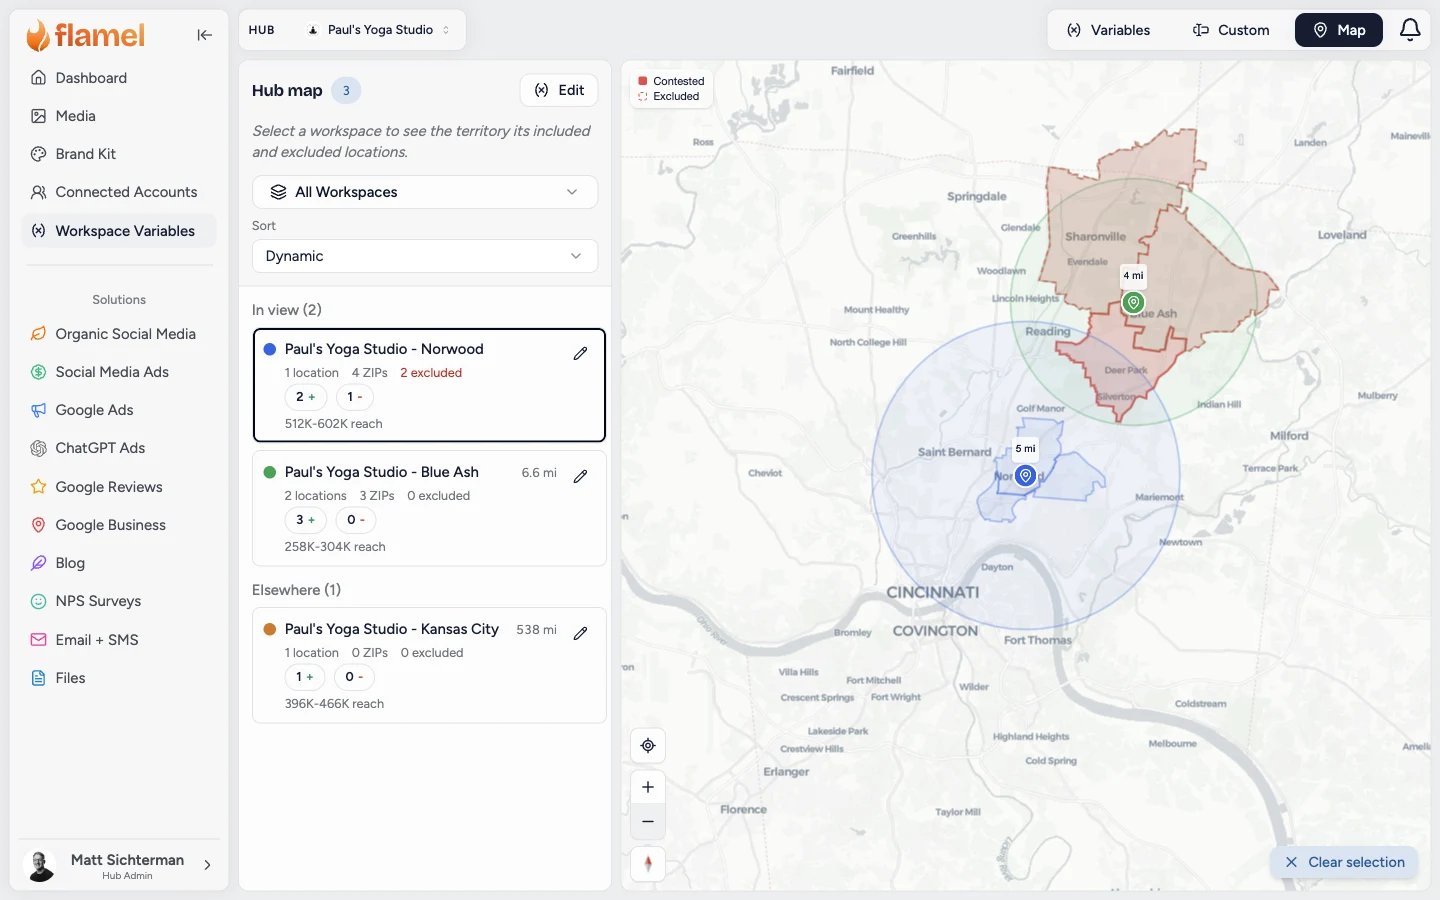
Task: Open Google Business
Action: pyautogui.click(x=119, y=525)
